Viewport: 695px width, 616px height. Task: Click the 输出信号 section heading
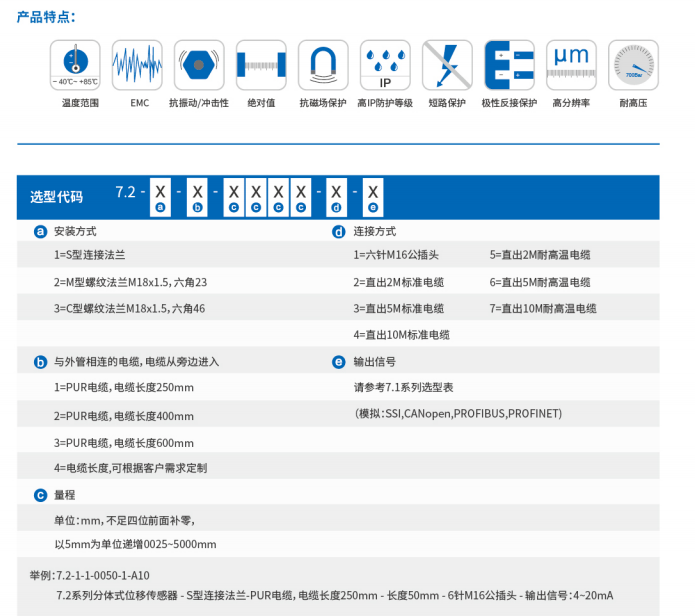[375, 362]
